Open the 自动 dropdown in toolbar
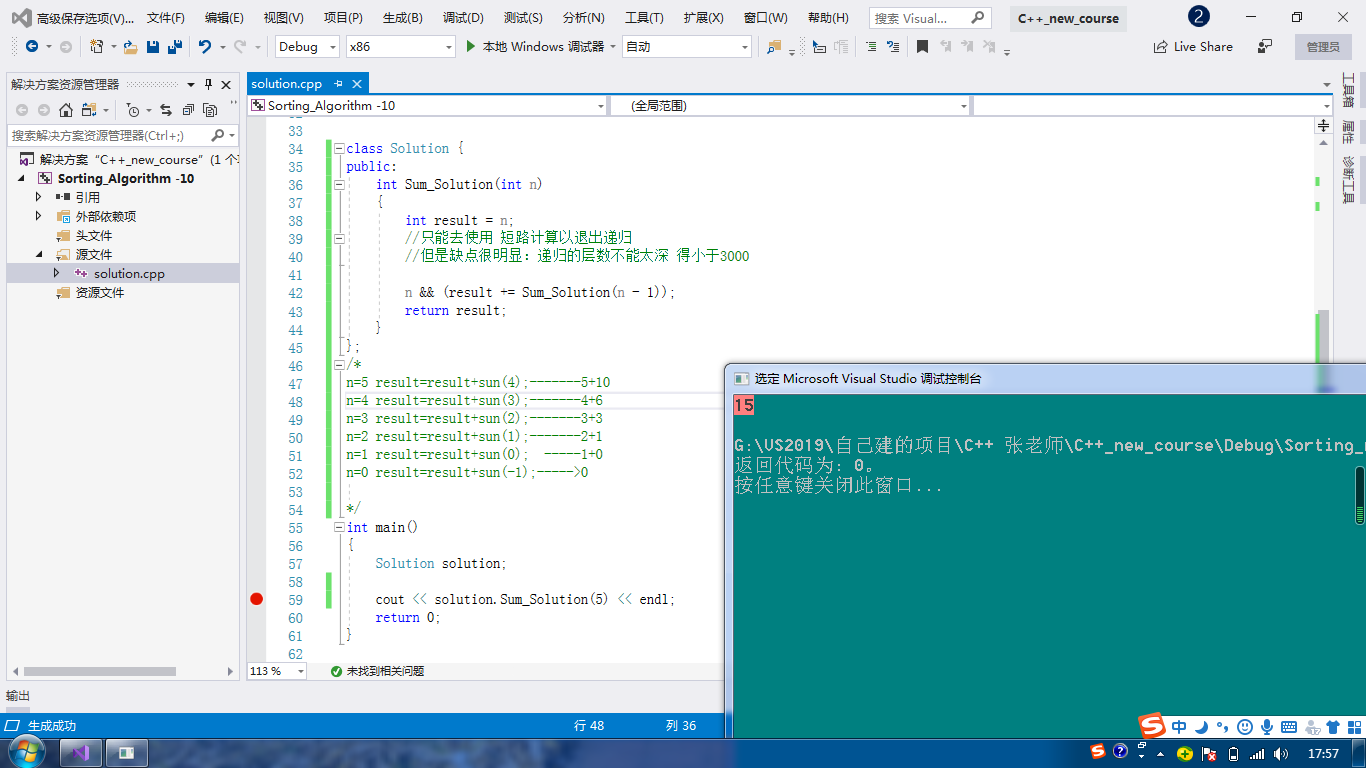 pos(687,47)
